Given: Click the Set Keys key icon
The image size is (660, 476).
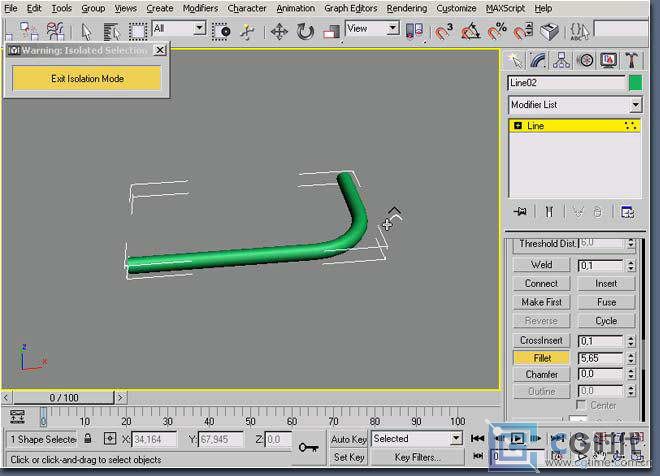Looking at the screenshot, I should (309, 447).
